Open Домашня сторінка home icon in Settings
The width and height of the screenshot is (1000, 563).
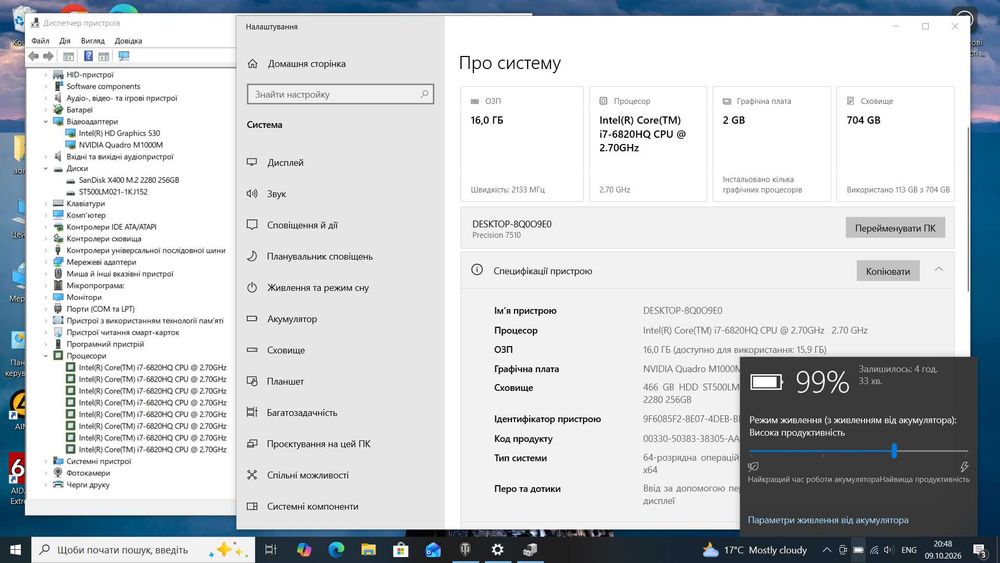[x=253, y=64]
